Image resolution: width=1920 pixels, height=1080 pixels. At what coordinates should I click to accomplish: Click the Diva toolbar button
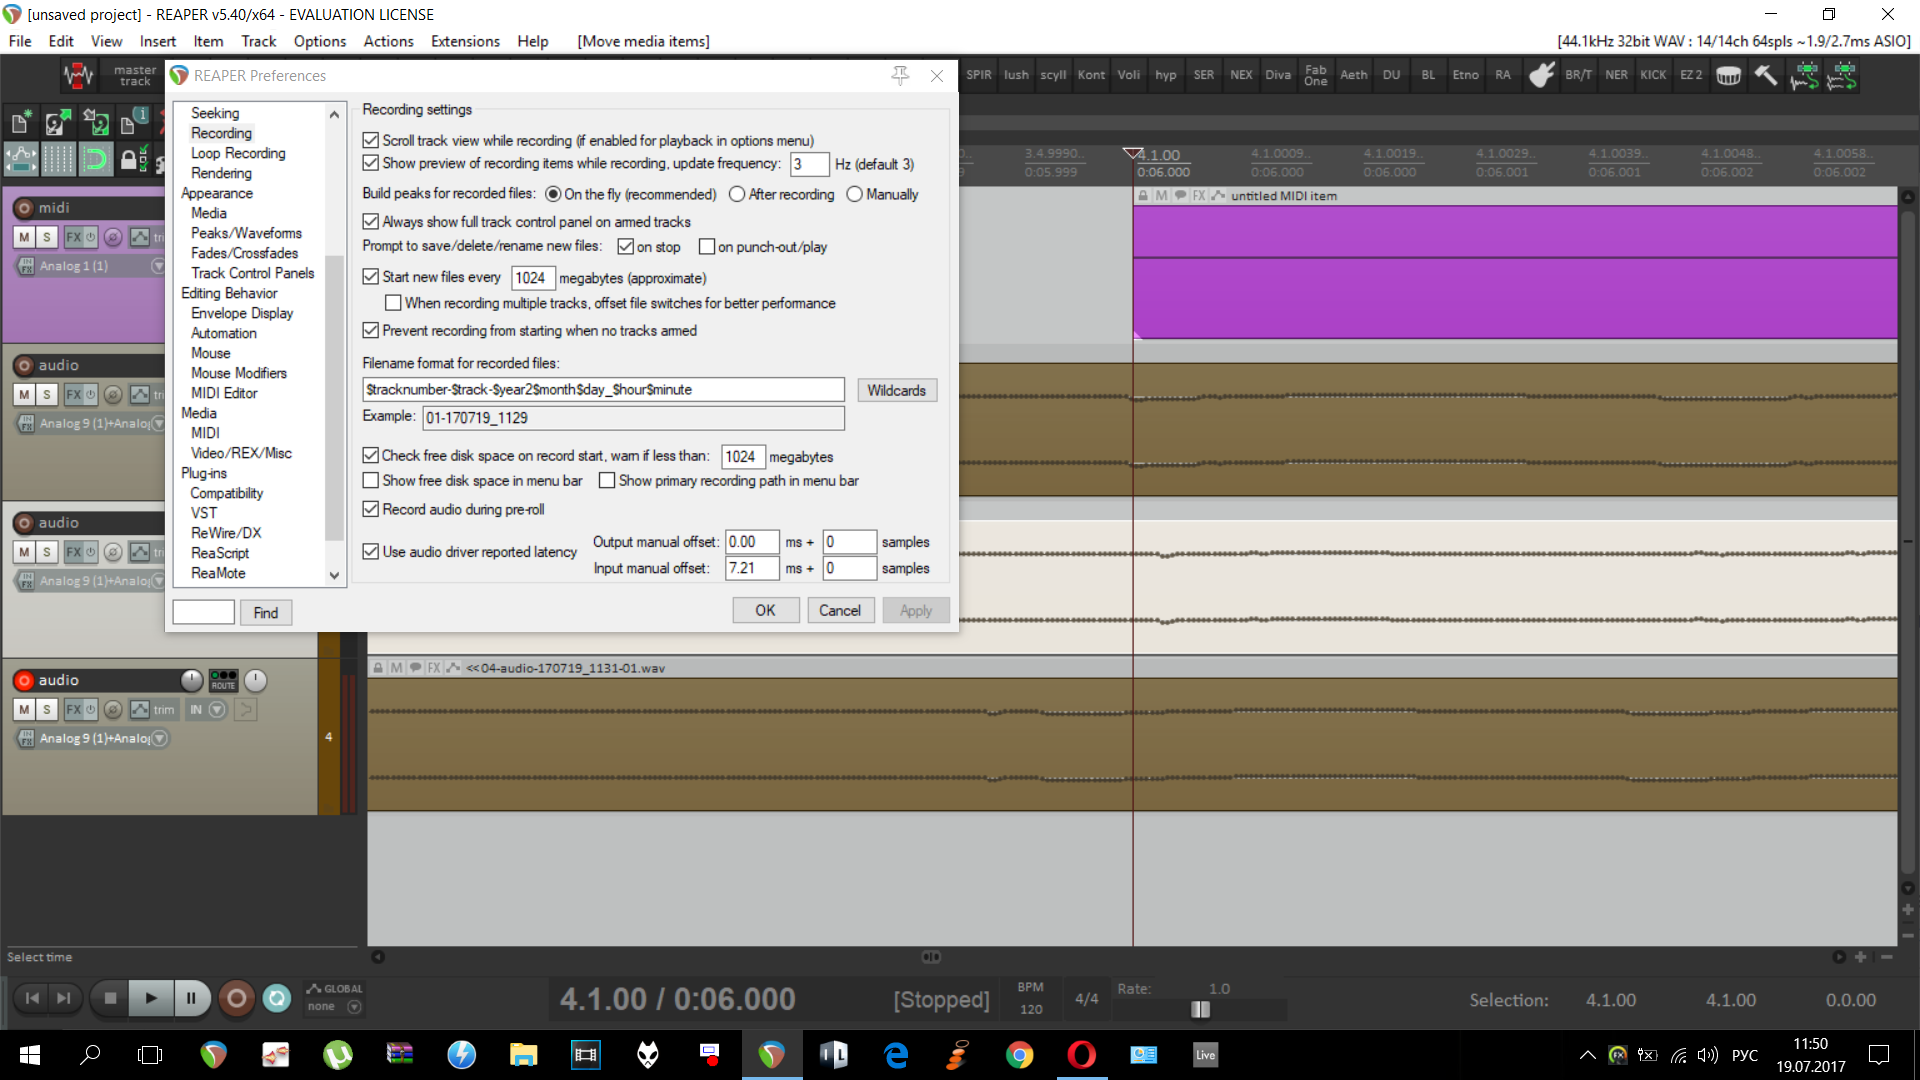(1278, 75)
